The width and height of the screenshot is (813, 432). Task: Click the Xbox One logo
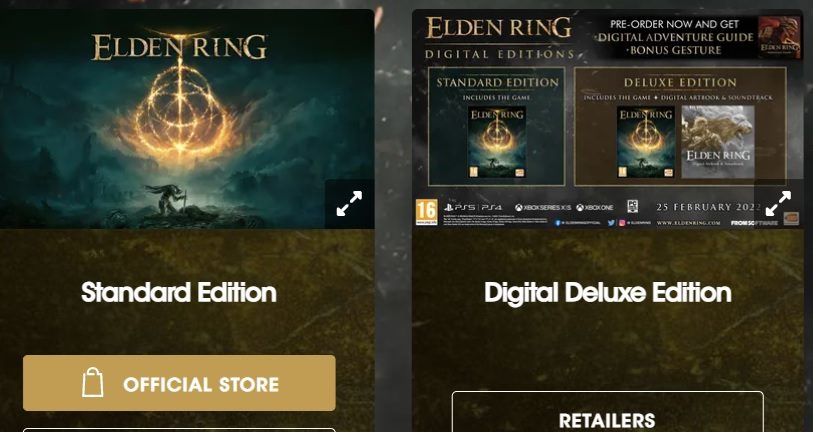tap(595, 207)
